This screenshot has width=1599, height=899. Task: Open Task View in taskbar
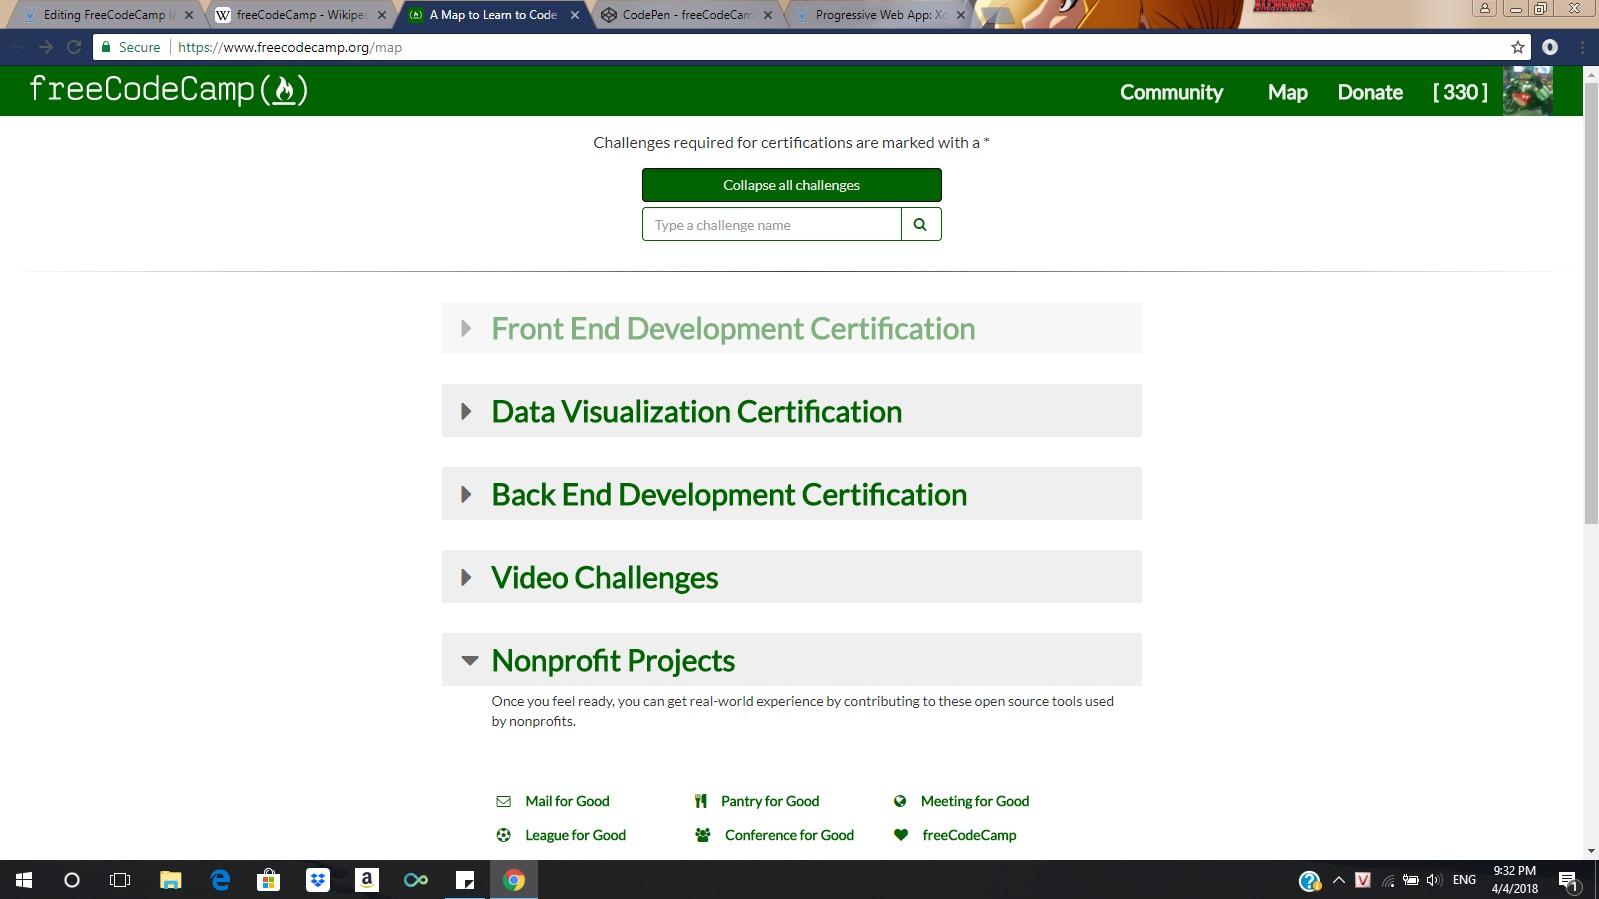click(120, 880)
